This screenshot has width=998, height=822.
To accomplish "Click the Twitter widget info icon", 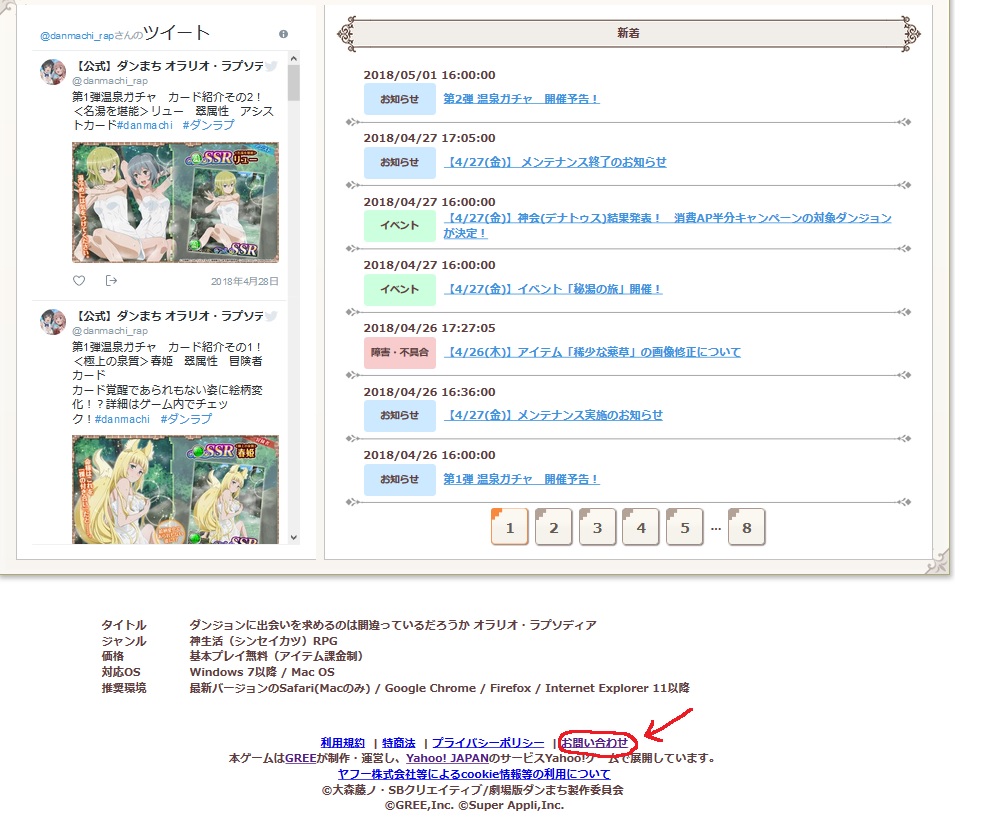I will point(283,34).
